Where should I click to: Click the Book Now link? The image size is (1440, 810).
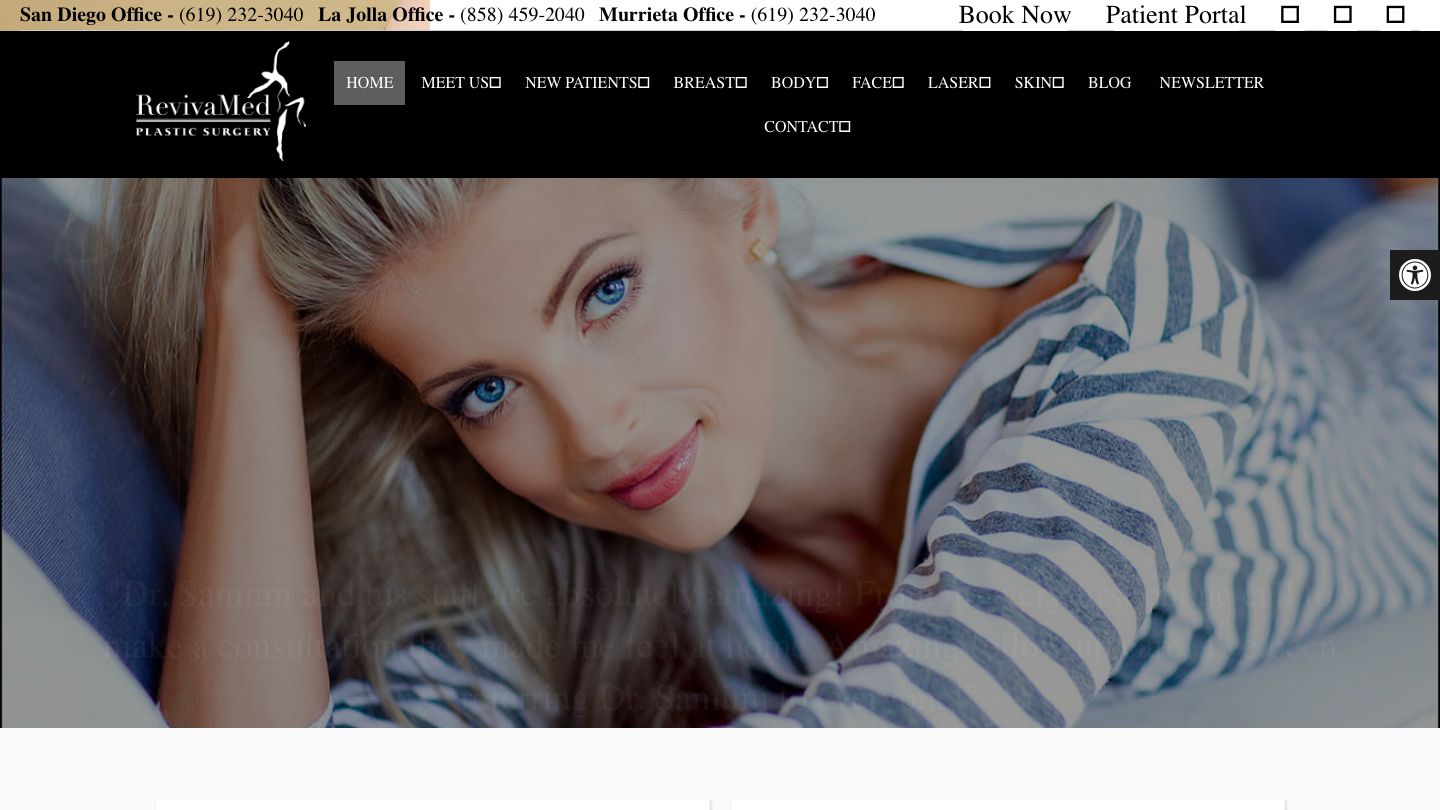pos(1014,15)
